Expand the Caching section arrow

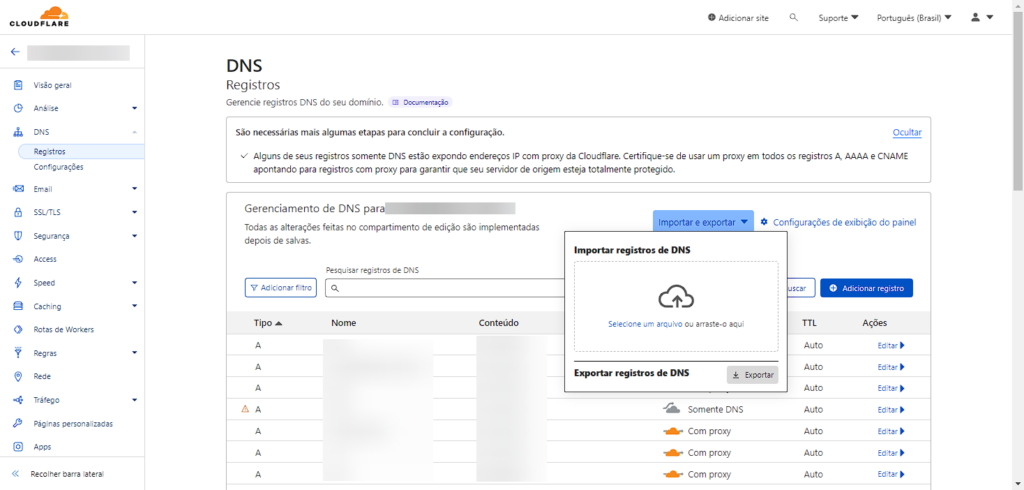coord(135,306)
